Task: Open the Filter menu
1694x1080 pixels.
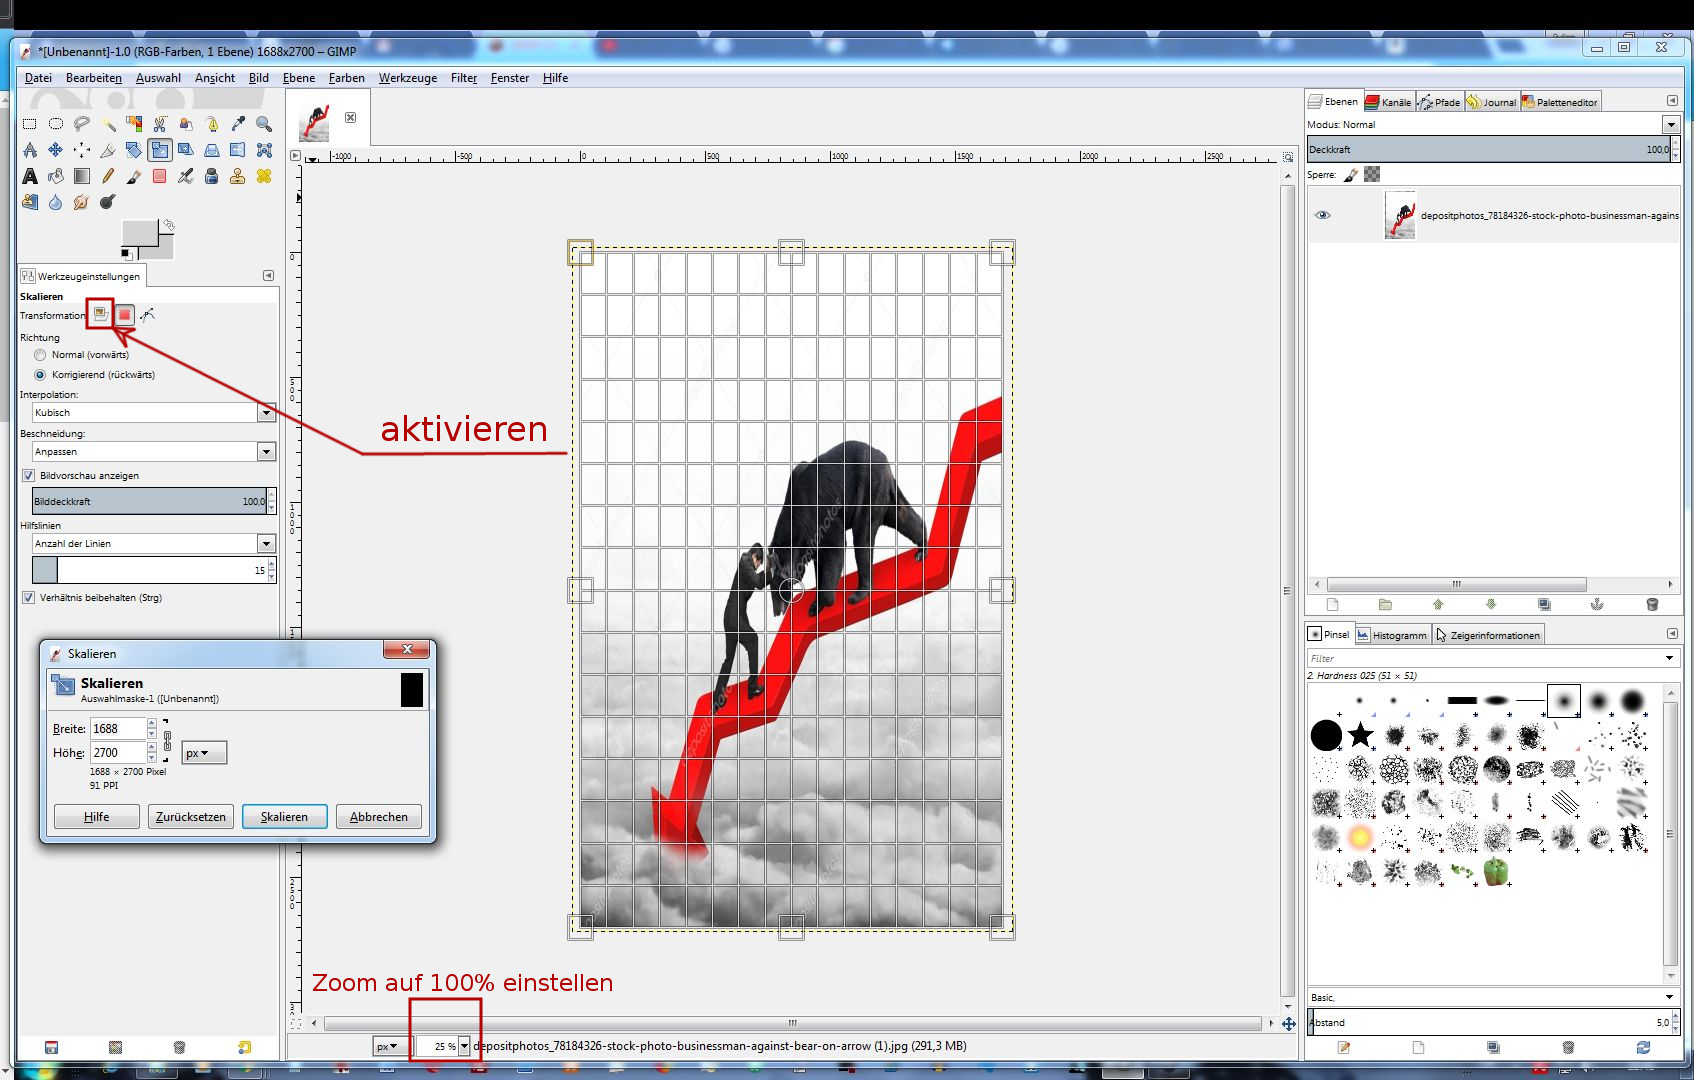Action: tap(463, 78)
